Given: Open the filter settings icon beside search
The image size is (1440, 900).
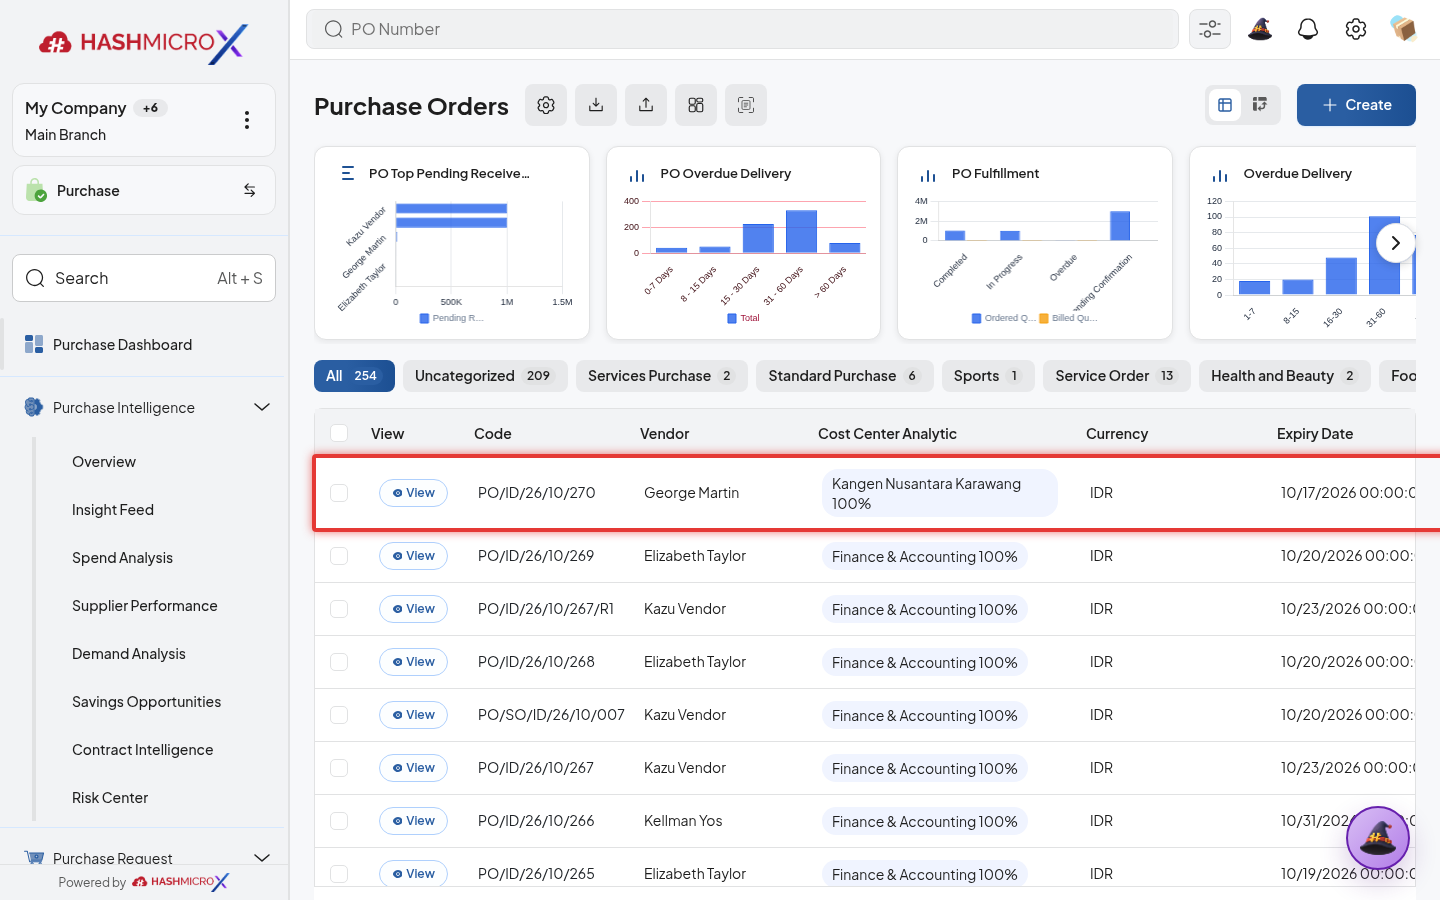Looking at the screenshot, I should coord(1209,29).
